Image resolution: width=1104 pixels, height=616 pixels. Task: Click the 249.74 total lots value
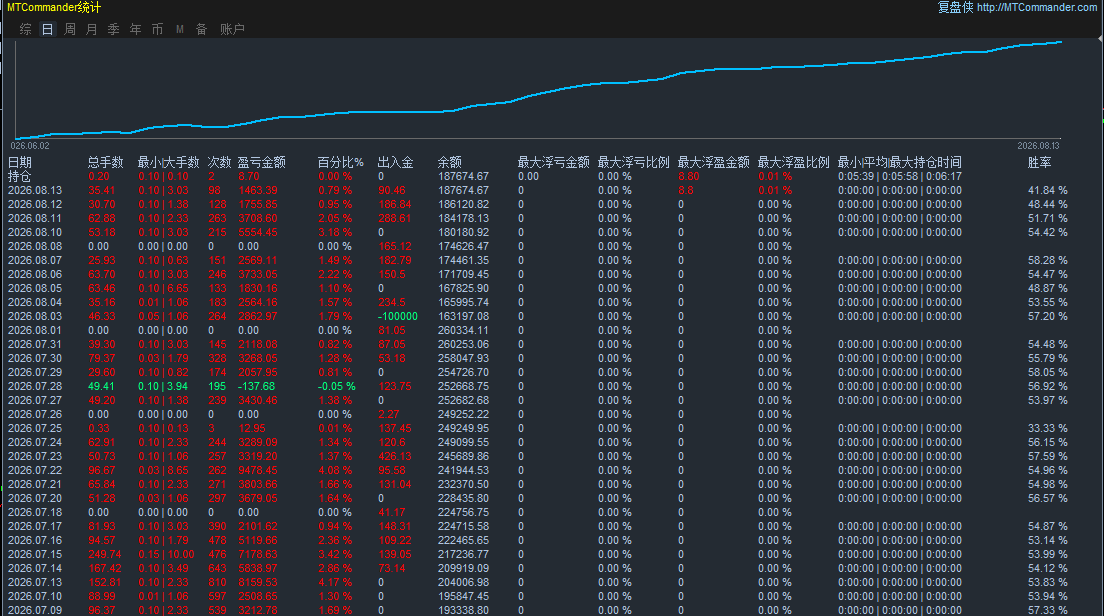[x=105, y=554]
